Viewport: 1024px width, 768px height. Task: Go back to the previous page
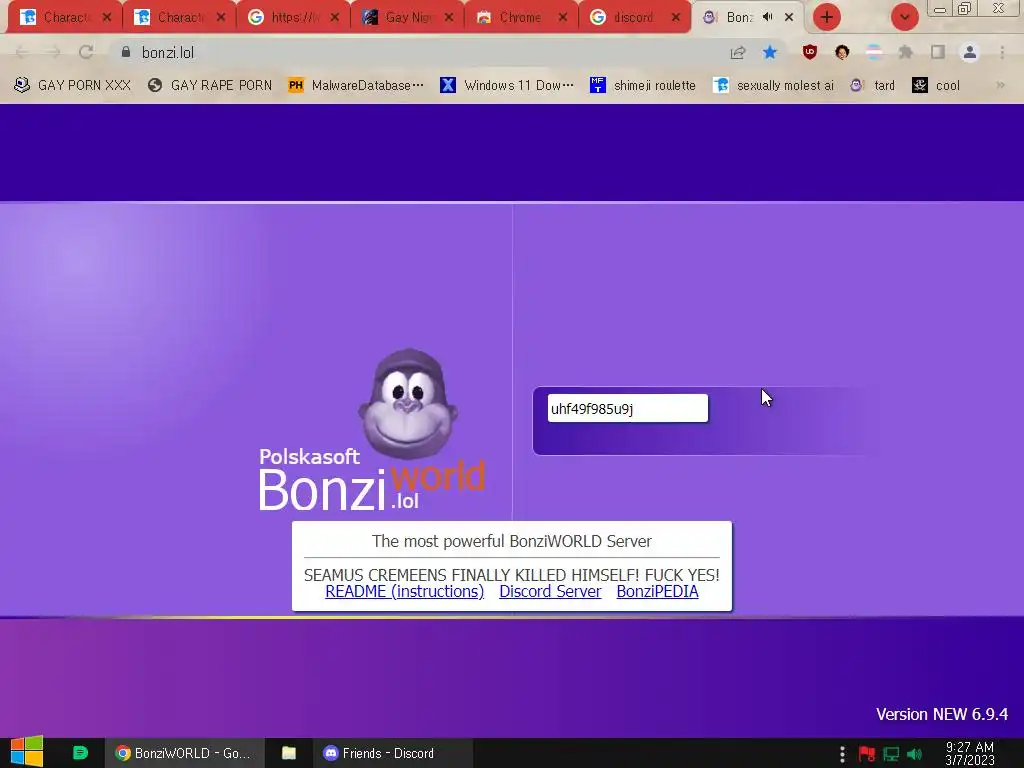22,52
